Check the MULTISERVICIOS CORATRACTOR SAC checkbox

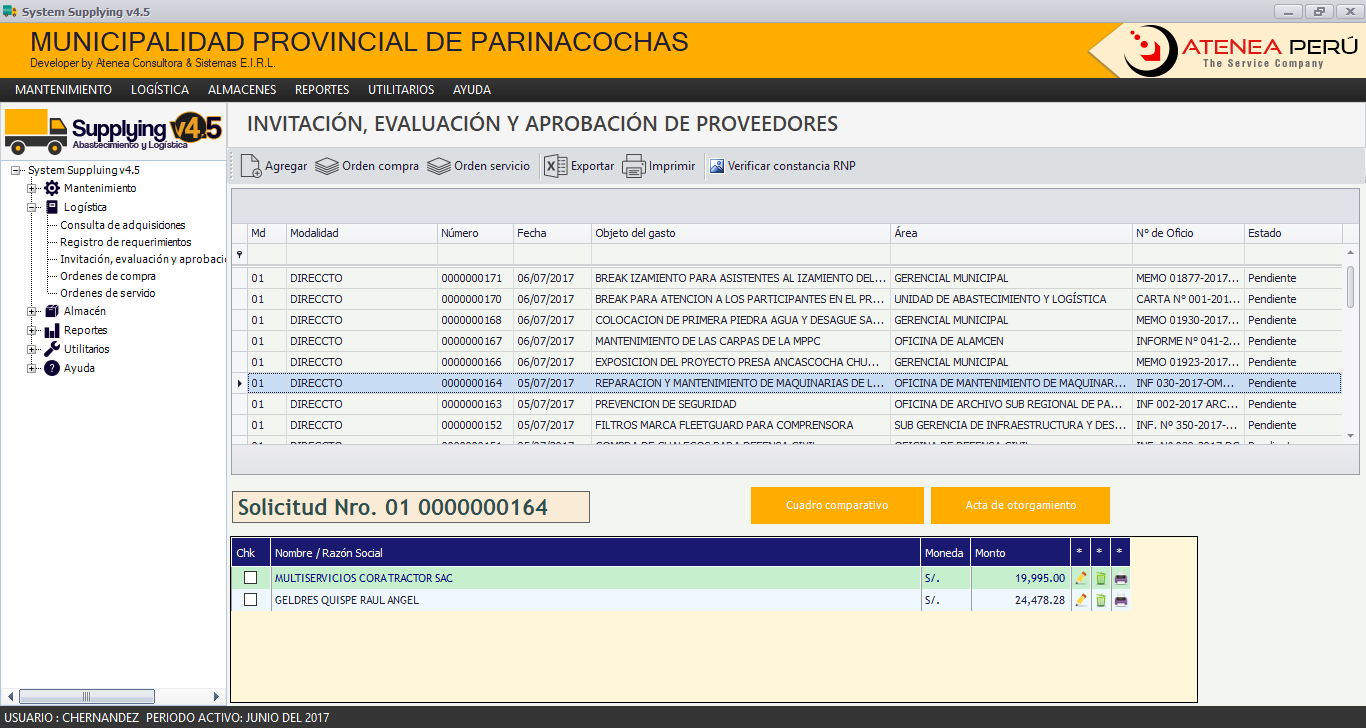(x=251, y=578)
